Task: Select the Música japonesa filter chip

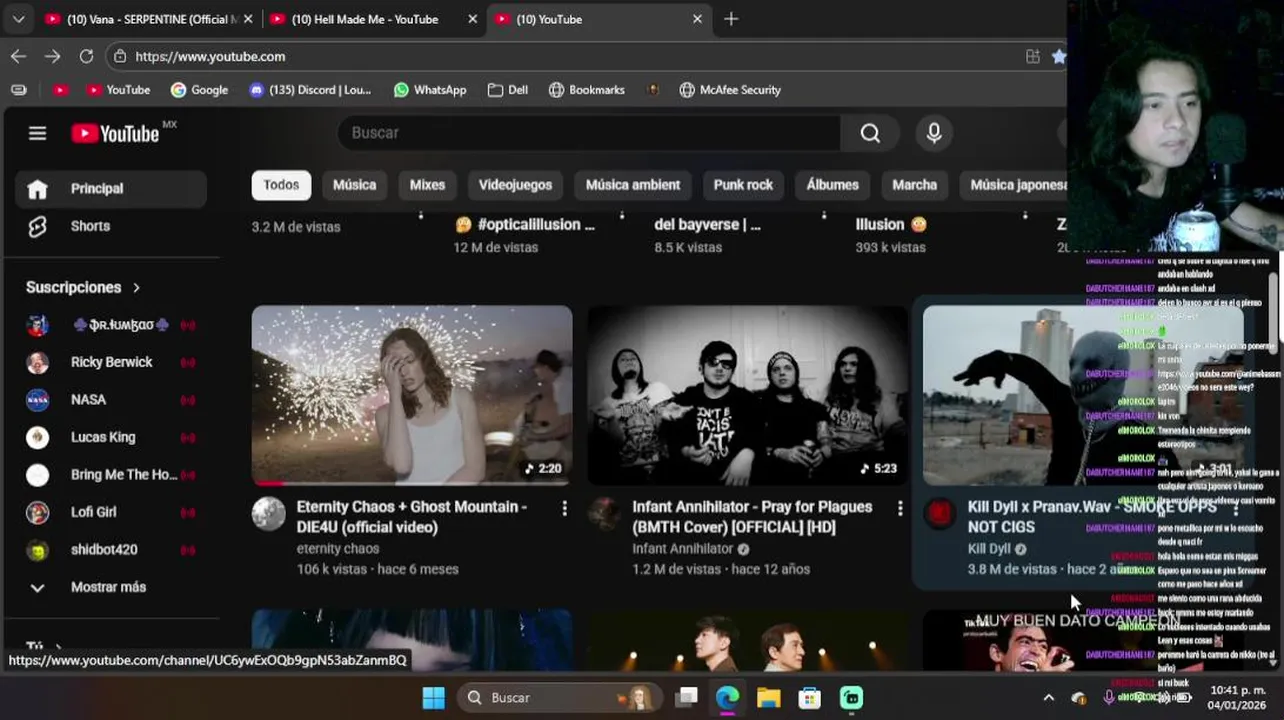Action: click(x=1014, y=185)
